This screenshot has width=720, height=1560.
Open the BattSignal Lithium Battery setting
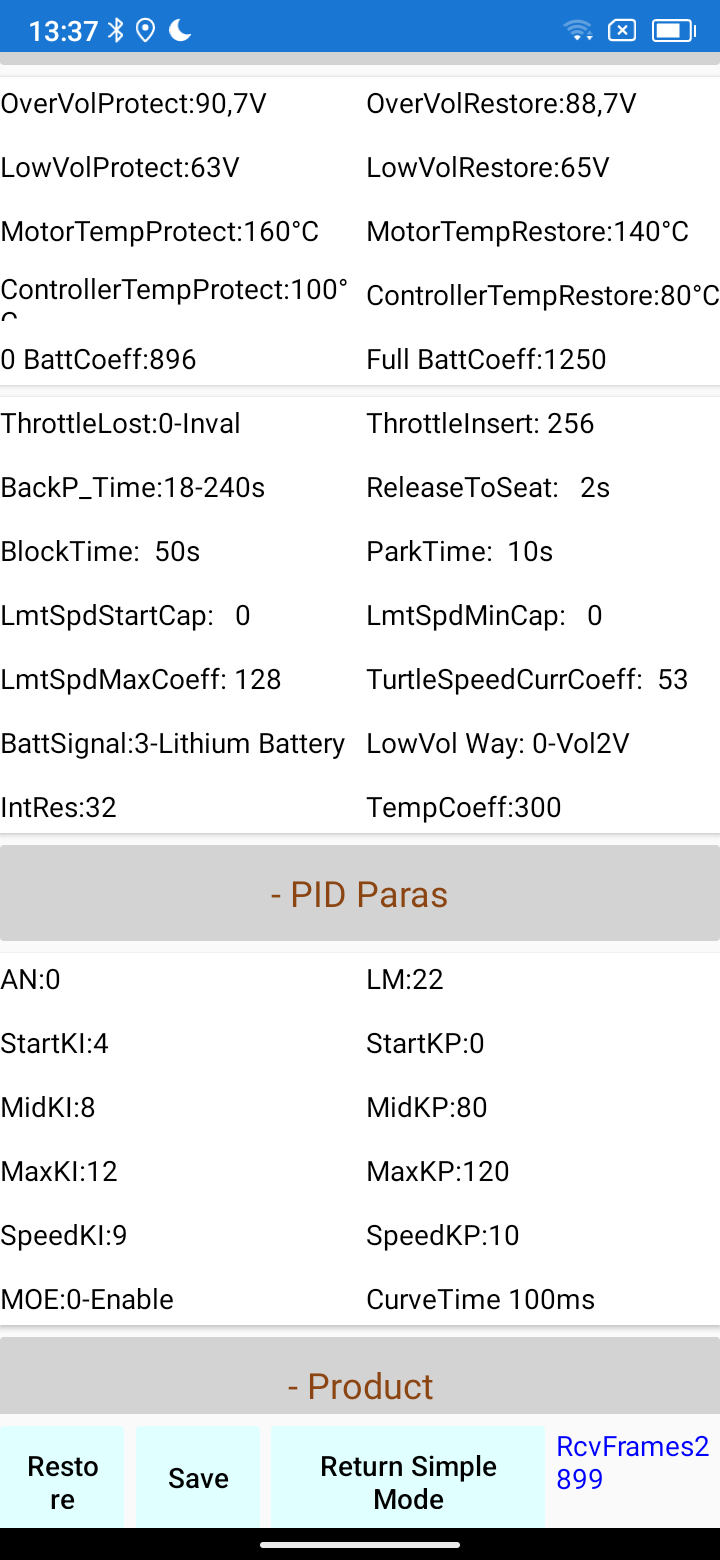[x=173, y=744]
